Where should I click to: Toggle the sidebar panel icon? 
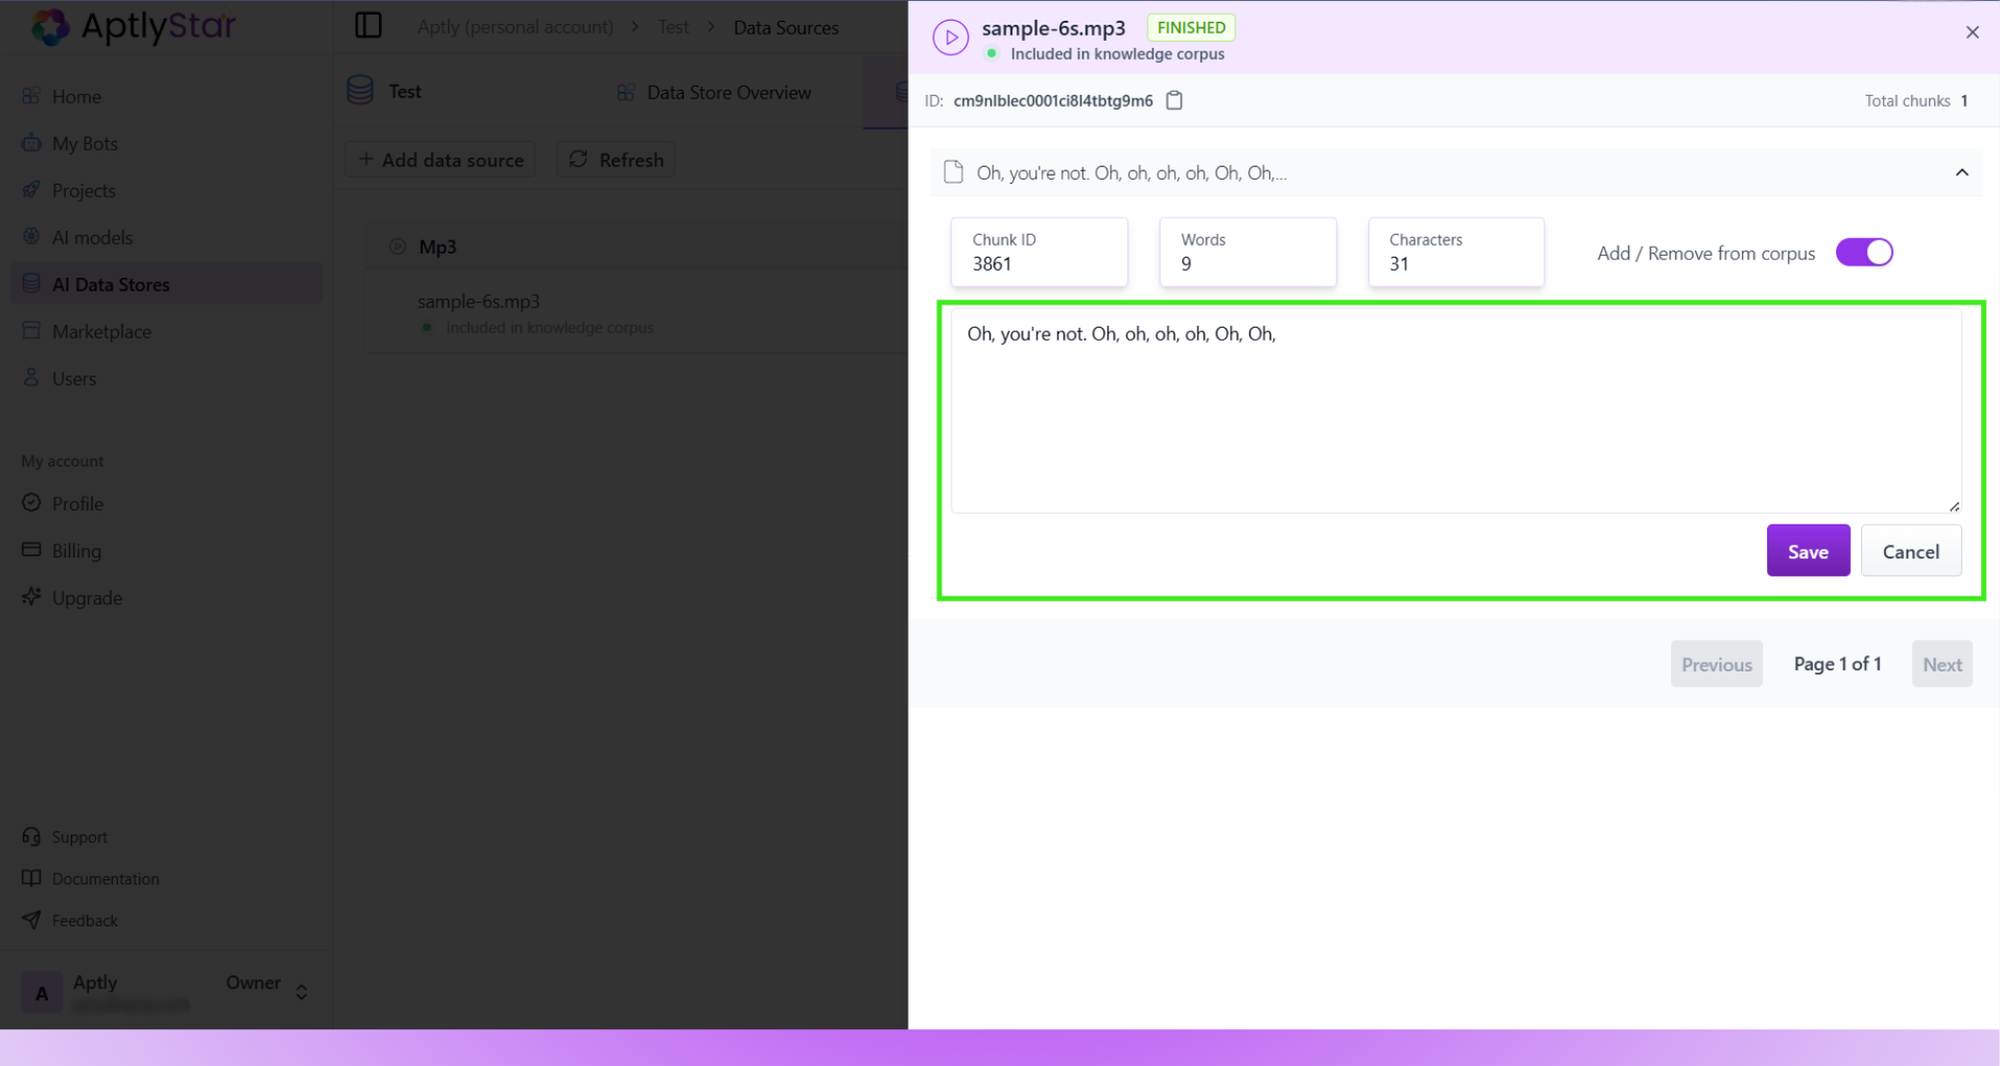(x=368, y=25)
